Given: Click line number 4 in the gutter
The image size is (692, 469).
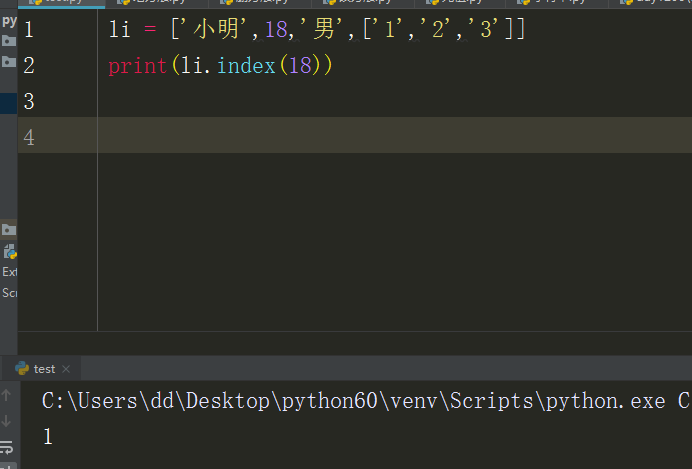Looking at the screenshot, I should (x=29, y=137).
